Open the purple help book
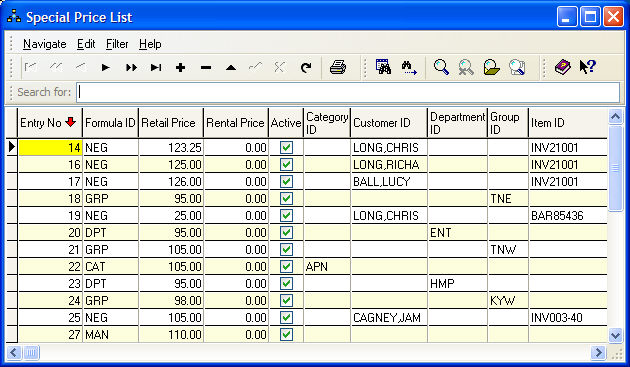Viewport: 630px width, 367px height. tap(562, 67)
